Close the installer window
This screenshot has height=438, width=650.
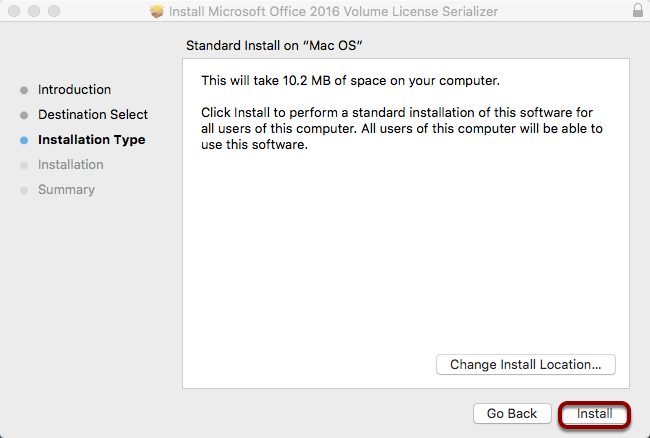pyautogui.click(x=14, y=11)
